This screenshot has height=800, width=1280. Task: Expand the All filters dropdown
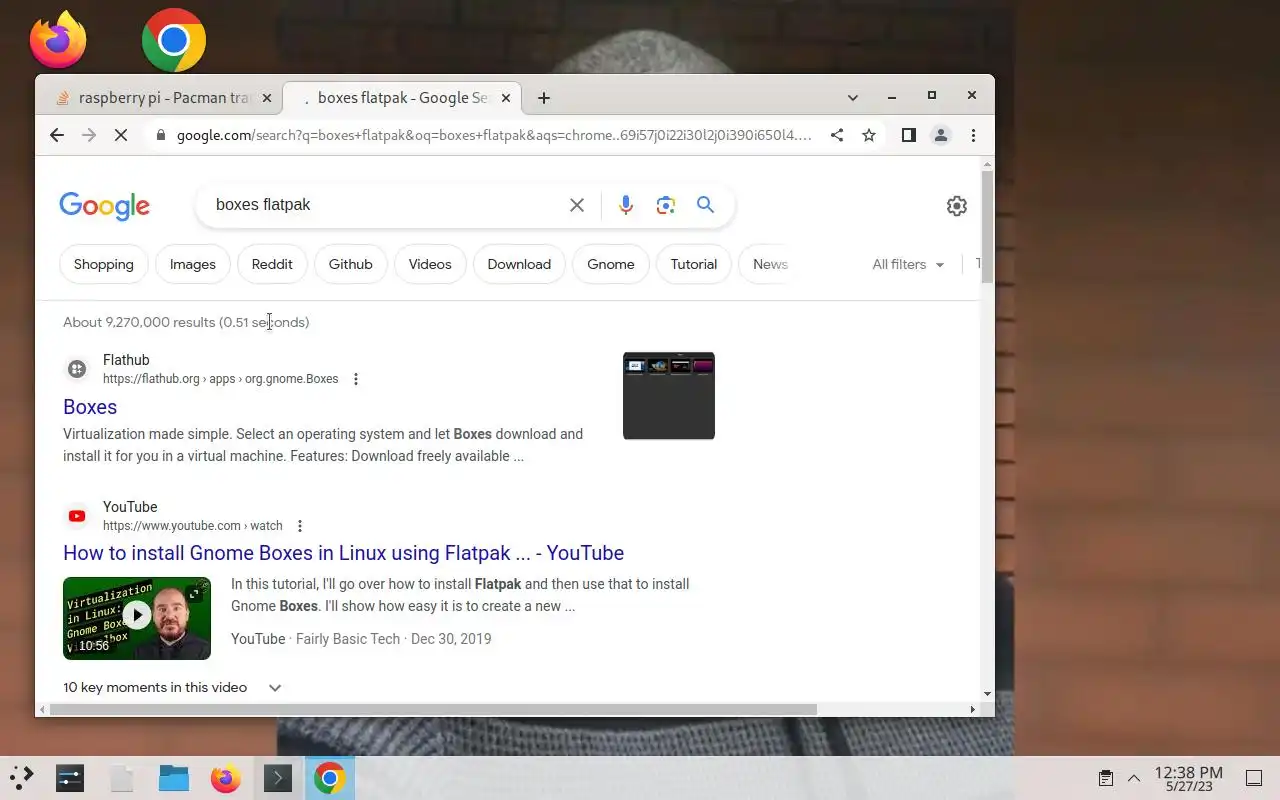[908, 264]
